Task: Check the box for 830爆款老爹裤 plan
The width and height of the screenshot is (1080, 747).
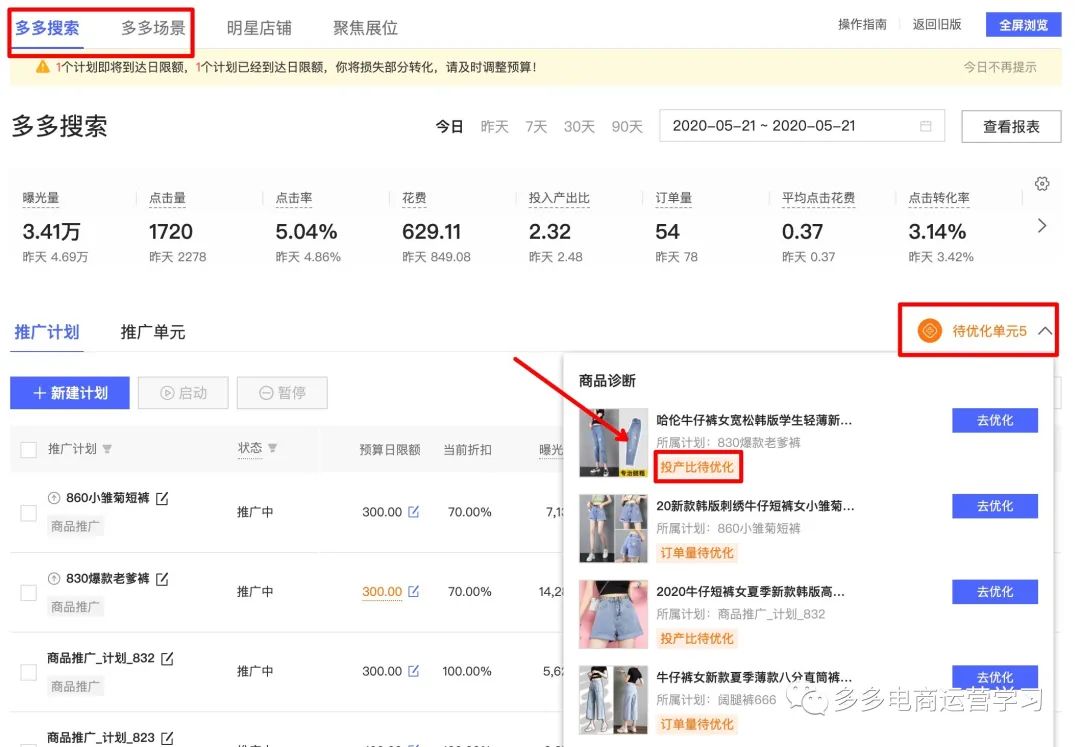Action: click(28, 593)
